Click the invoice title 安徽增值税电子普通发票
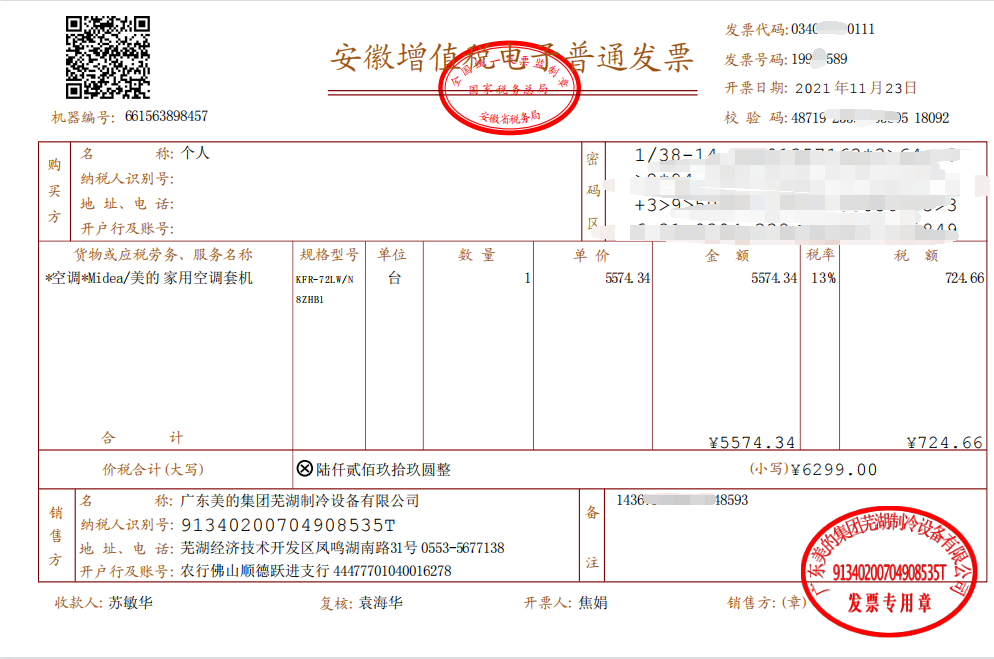This screenshot has height=659, width=994. pyautogui.click(x=512, y=58)
